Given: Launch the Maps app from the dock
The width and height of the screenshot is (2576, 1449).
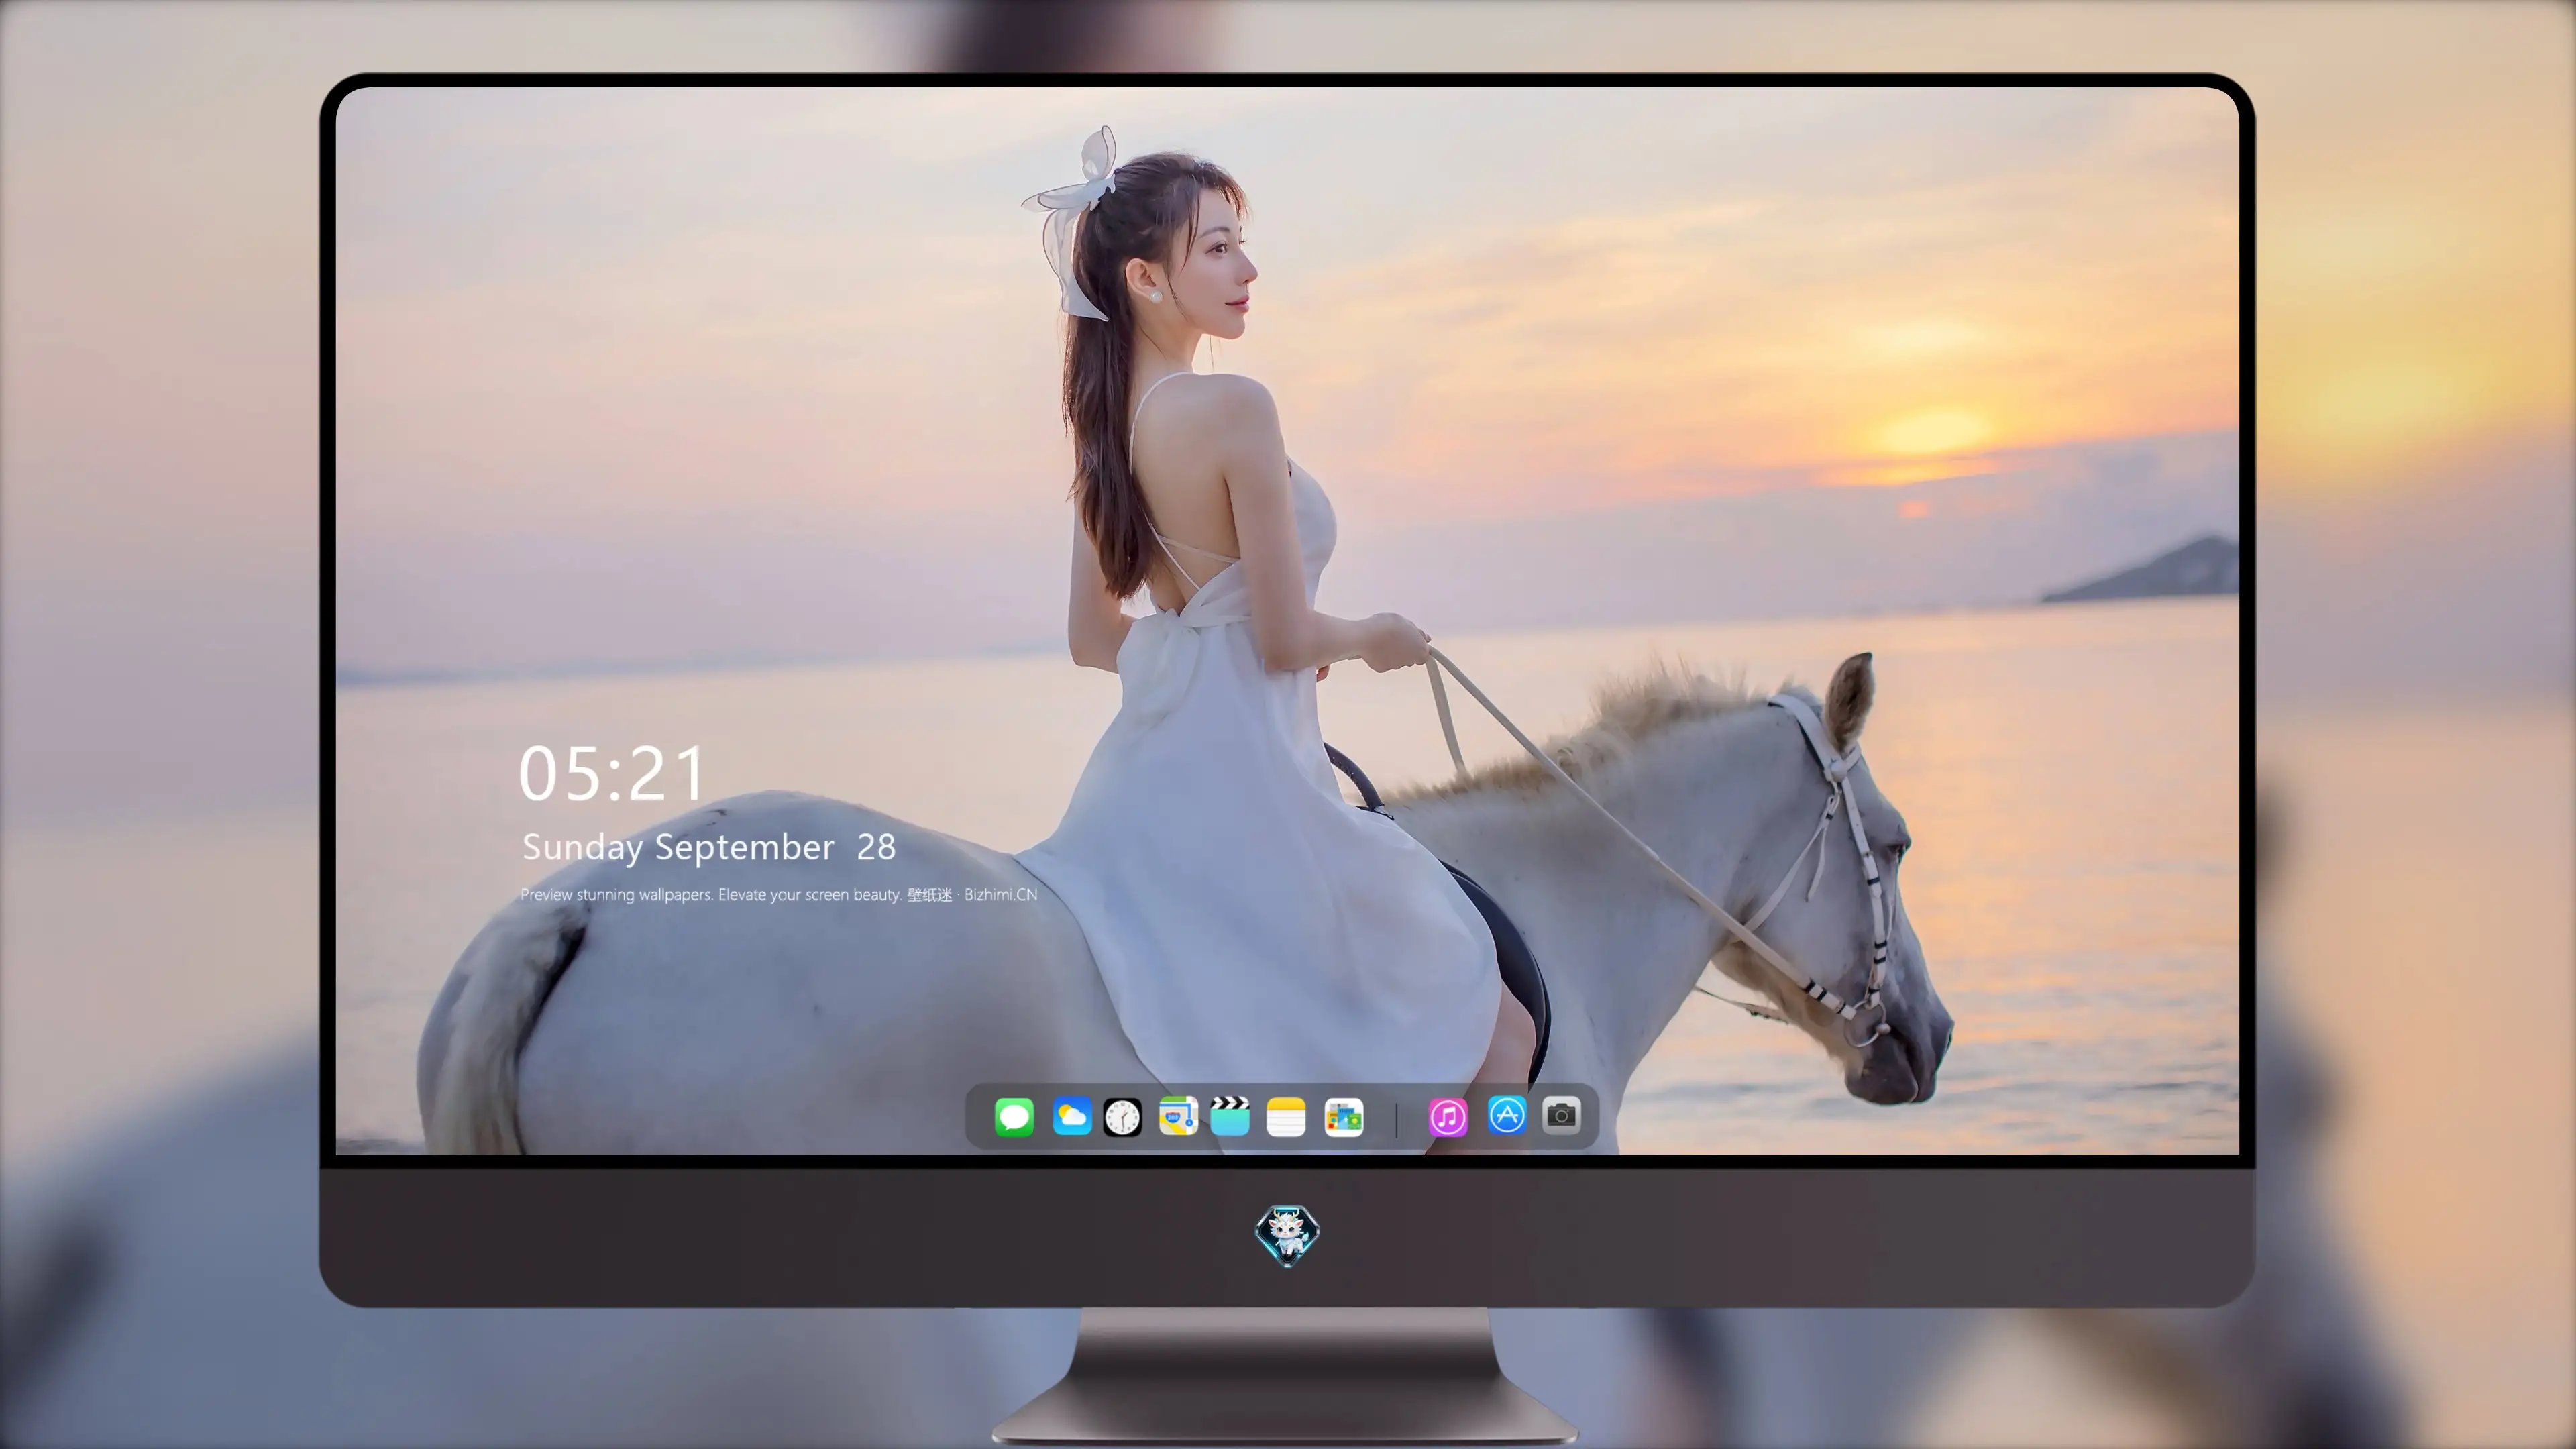Looking at the screenshot, I should (1178, 1117).
